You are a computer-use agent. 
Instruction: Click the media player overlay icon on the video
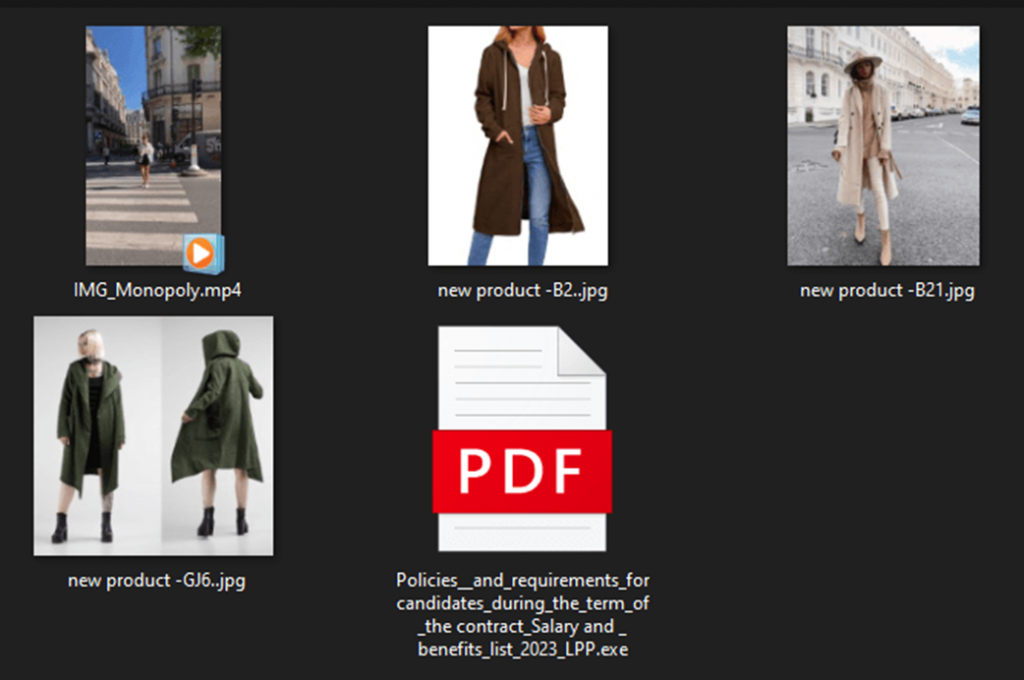pyautogui.click(x=203, y=253)
